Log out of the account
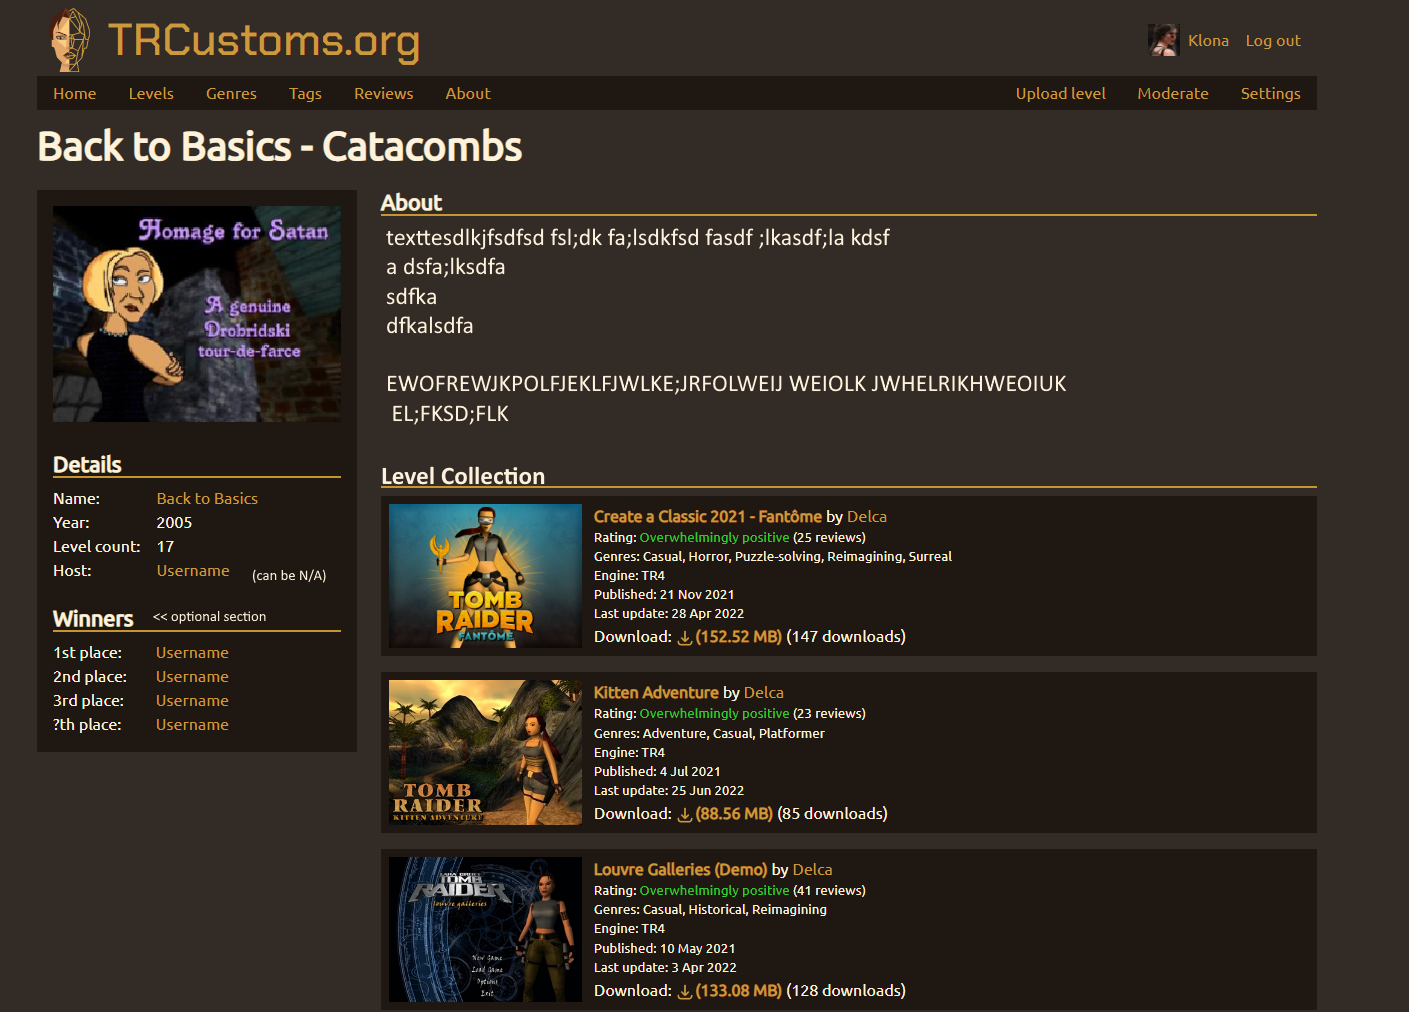The height and width of the screenshot is (1012, 1409). tap(1272, 40)
